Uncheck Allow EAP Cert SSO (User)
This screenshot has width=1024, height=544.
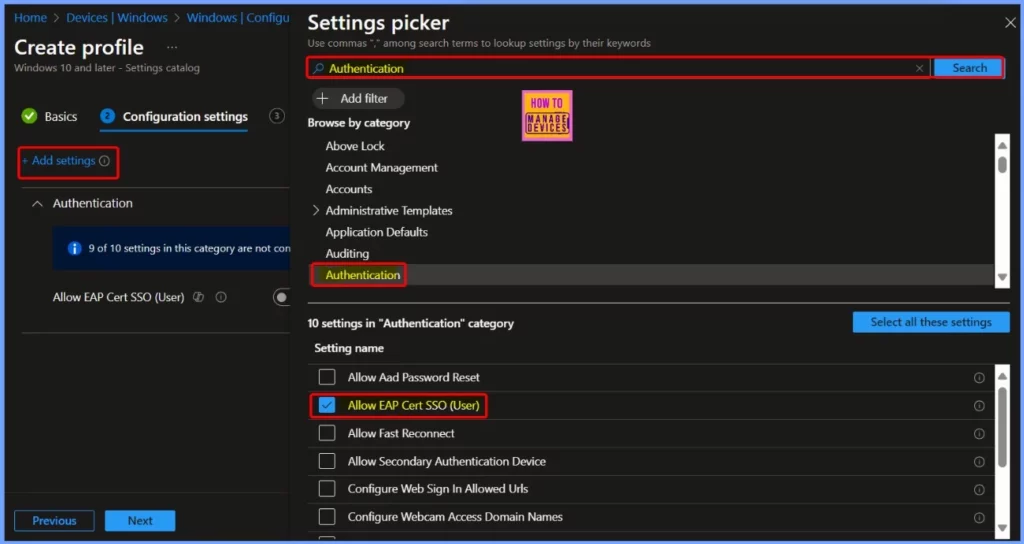(327, 405)
